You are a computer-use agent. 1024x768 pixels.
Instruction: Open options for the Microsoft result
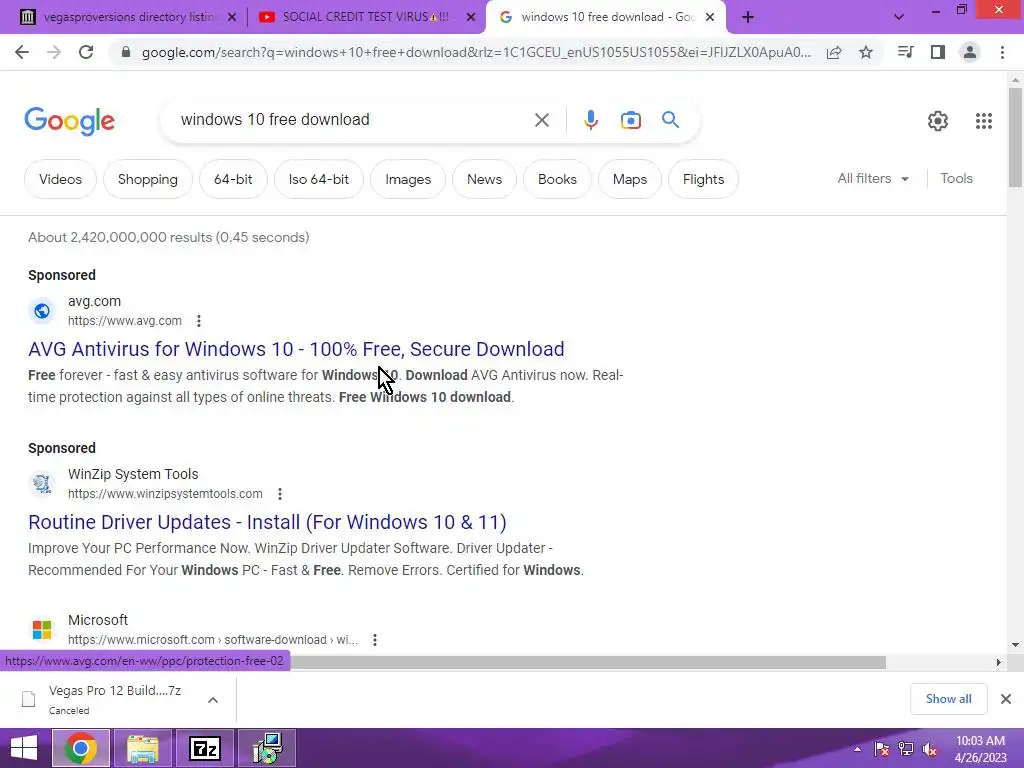(x=375, y=640)
